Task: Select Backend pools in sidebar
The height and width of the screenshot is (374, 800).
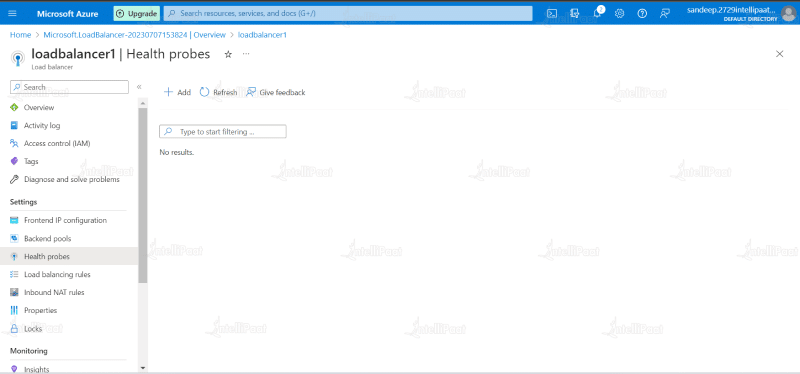Action: (x=47, y=238)
